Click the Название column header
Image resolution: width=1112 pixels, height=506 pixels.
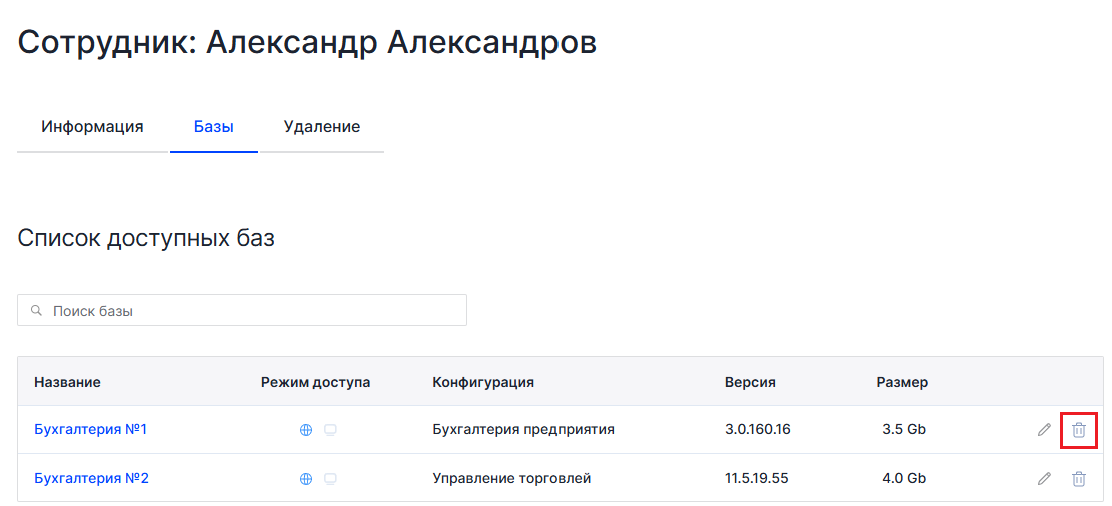67,383
